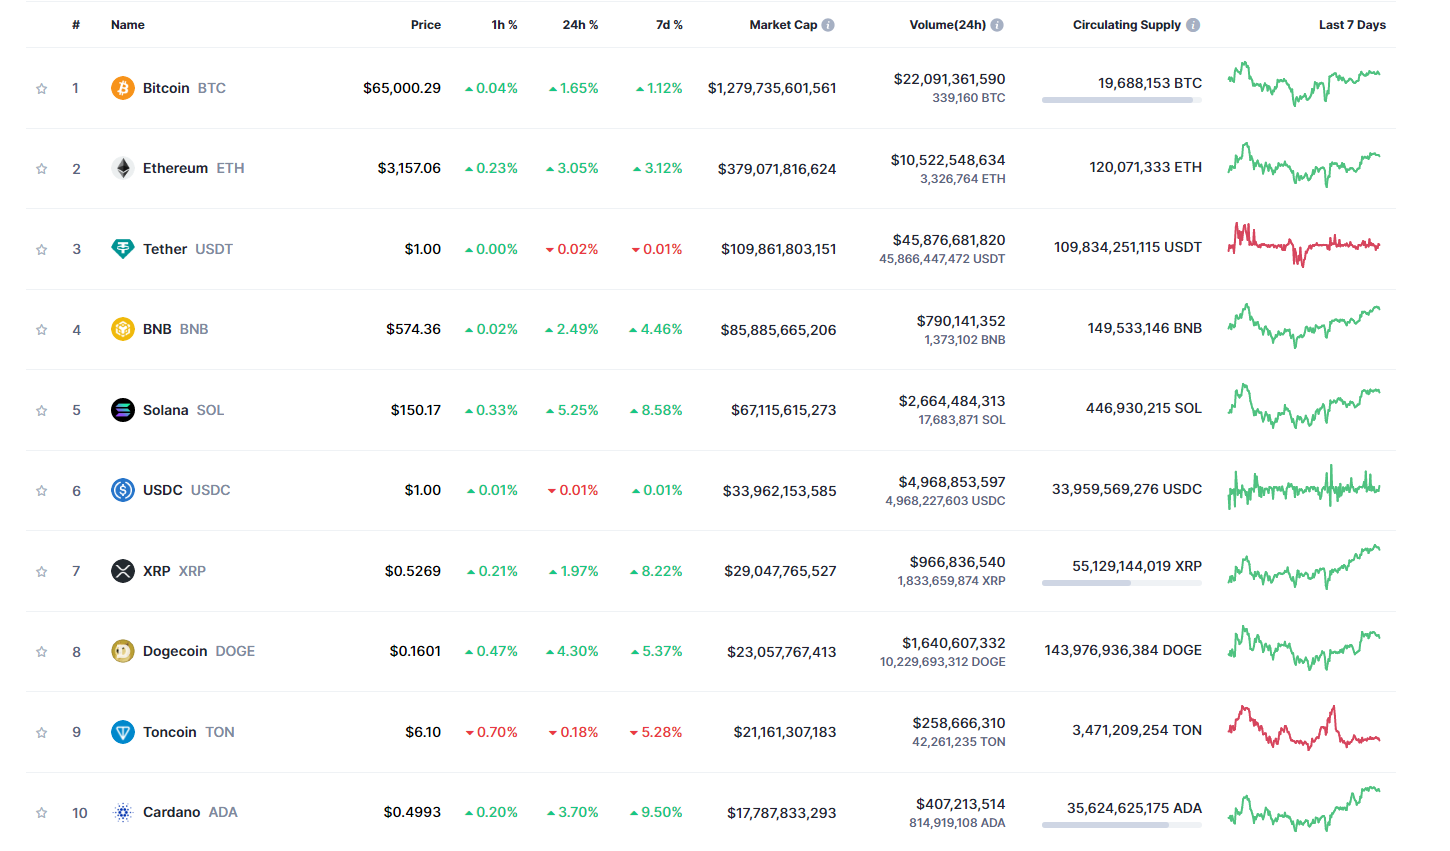Click the Ethereum logo icon
The height and width of the screenshot is (851, 1450).
pos(123,168)
